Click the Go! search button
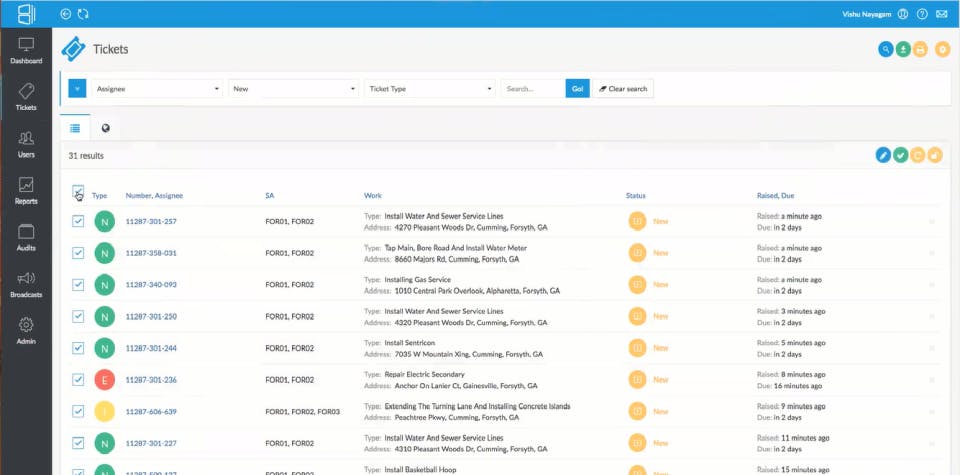Image resolution: width=960 pixels, height=475 pixels. [577, 89]
